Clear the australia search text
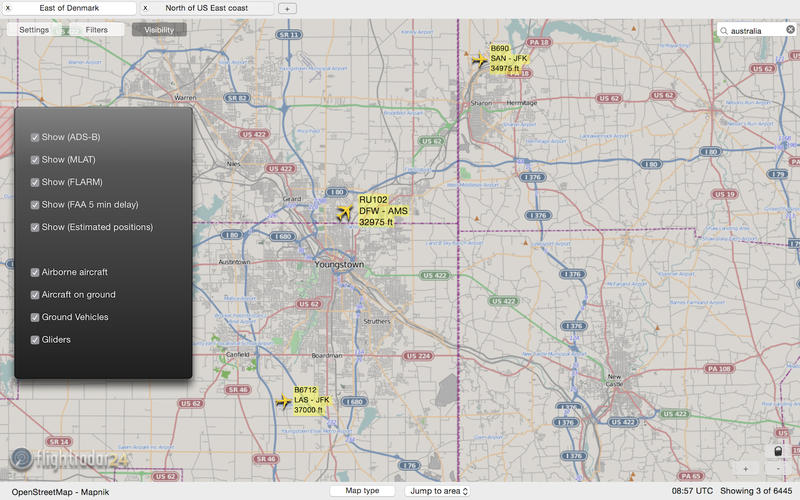This screenshot has width=800, height=500. coord(789,31)
